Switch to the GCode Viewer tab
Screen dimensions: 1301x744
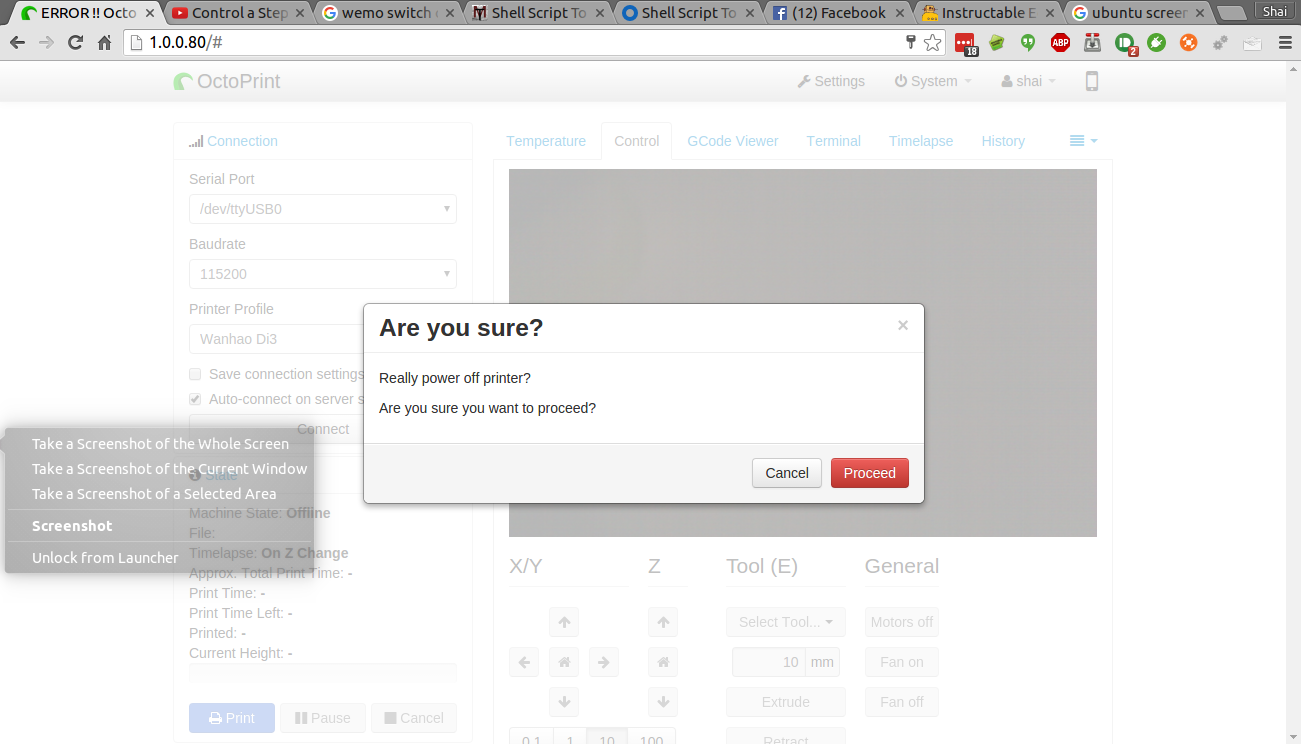[732, 141]
